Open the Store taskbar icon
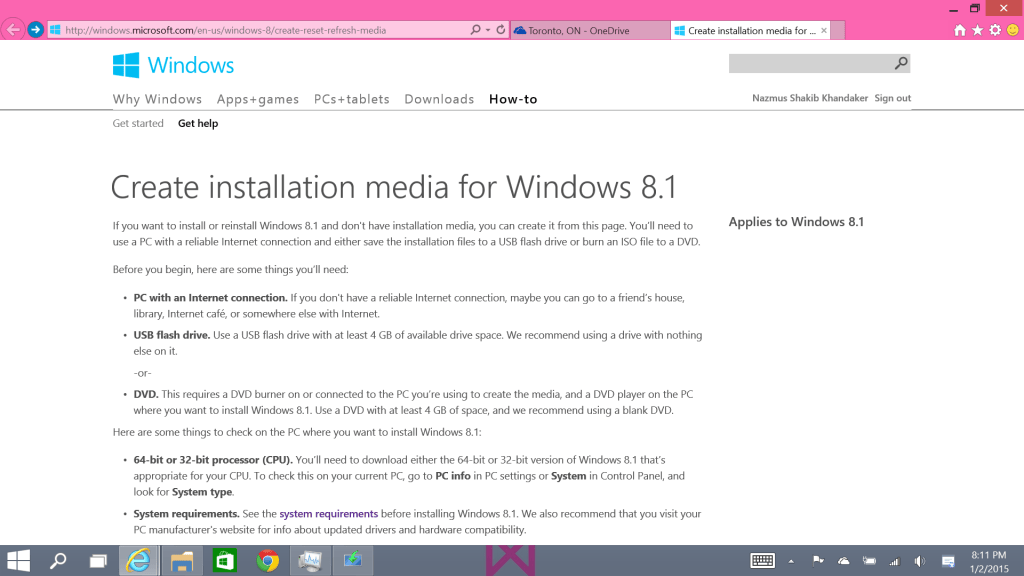1024x576 pixels. [x=225, y=561]
